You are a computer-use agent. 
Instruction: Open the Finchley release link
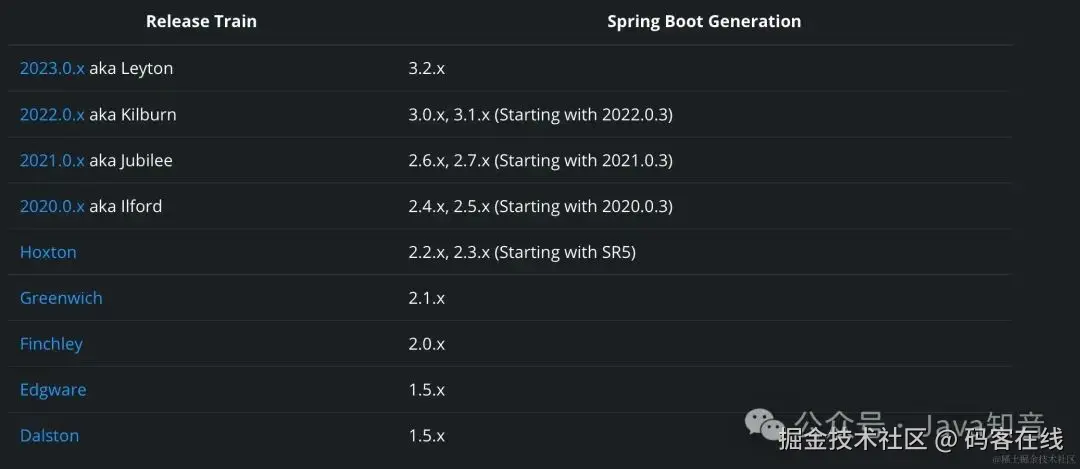51,345
